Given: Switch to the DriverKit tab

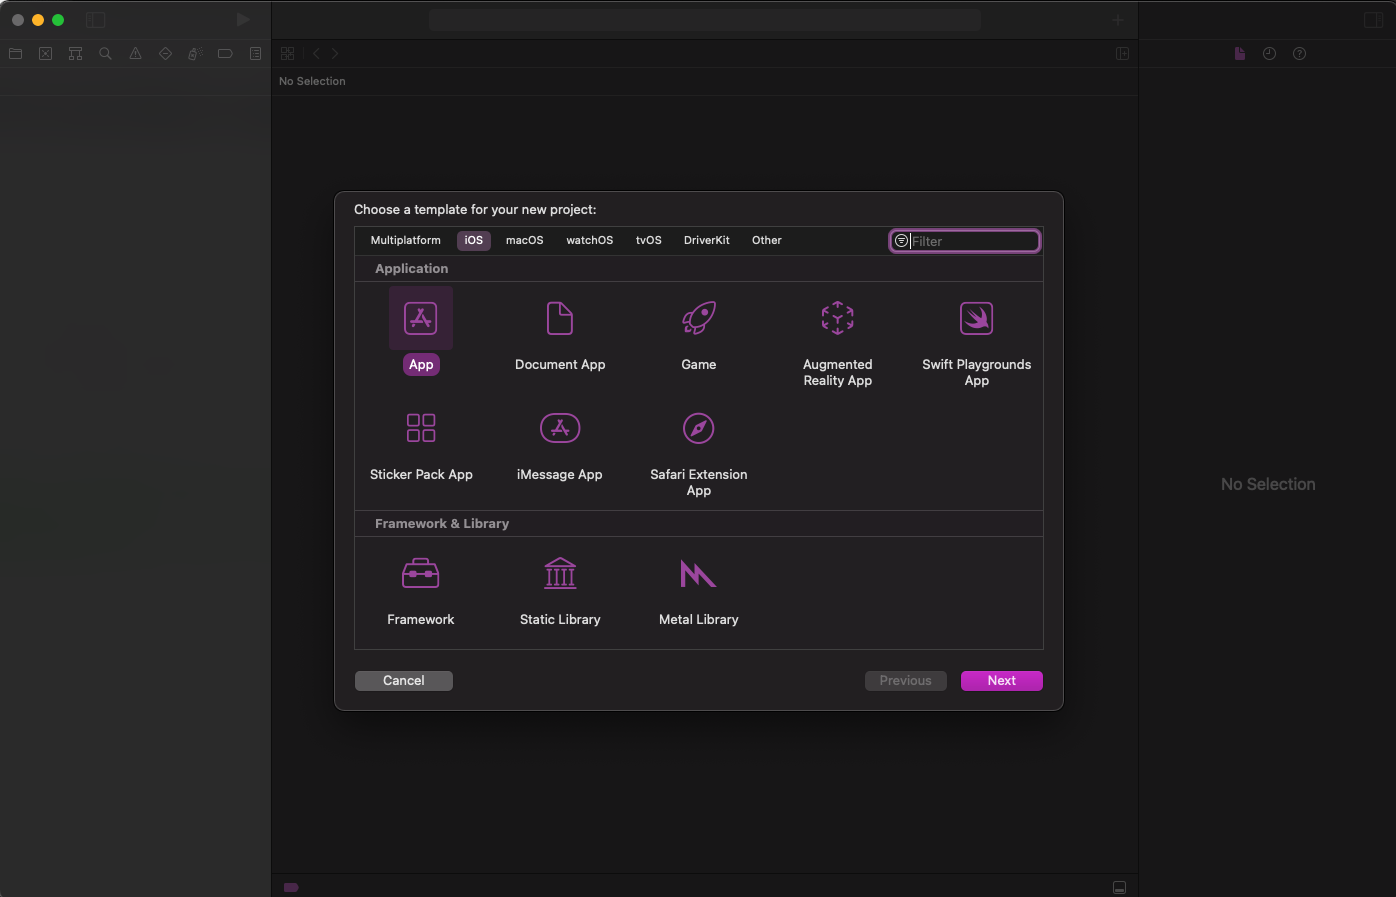Looking at the screenshot, I should pyautogui.click(x=707, y=240).
